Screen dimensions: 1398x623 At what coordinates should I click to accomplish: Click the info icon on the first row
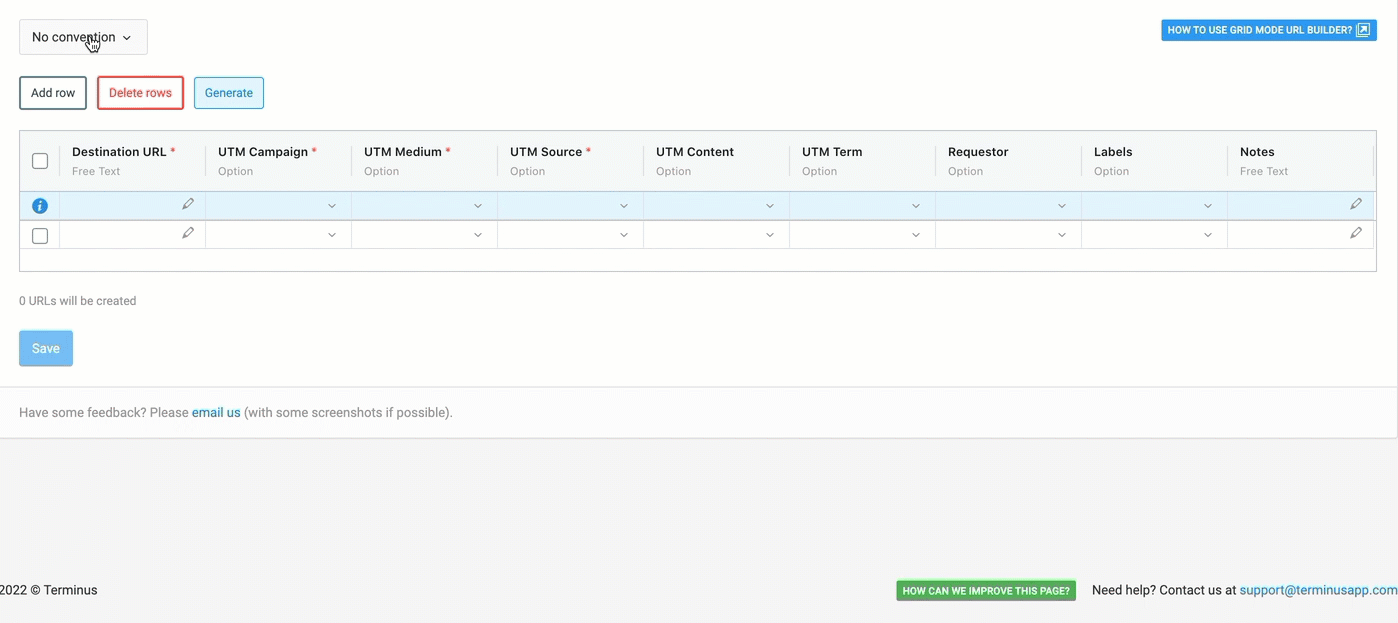click(39, 205)
